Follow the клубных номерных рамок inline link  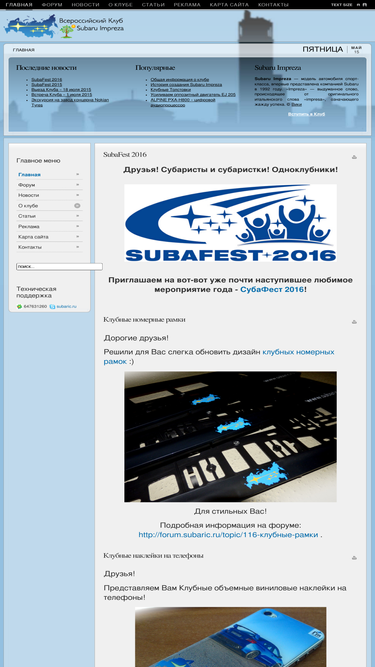pyautogui.click(x=219, y=356)
